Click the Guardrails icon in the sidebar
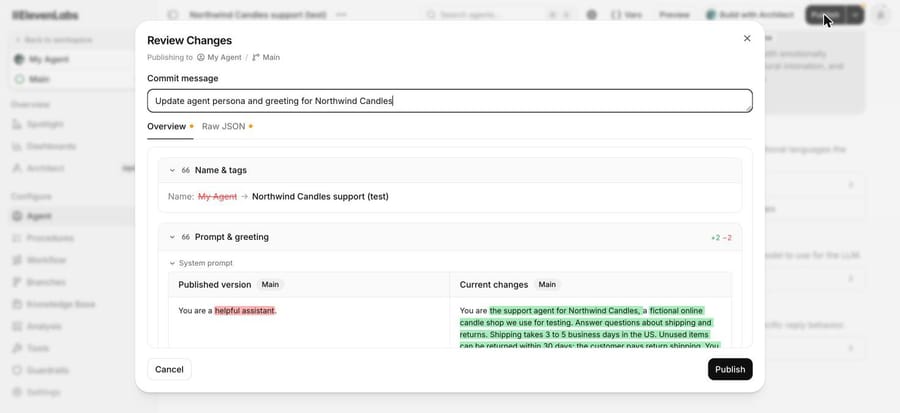Image resolution: width=900 pixels, height=413 pixels. pyautogui.click(x=17, y=371)
